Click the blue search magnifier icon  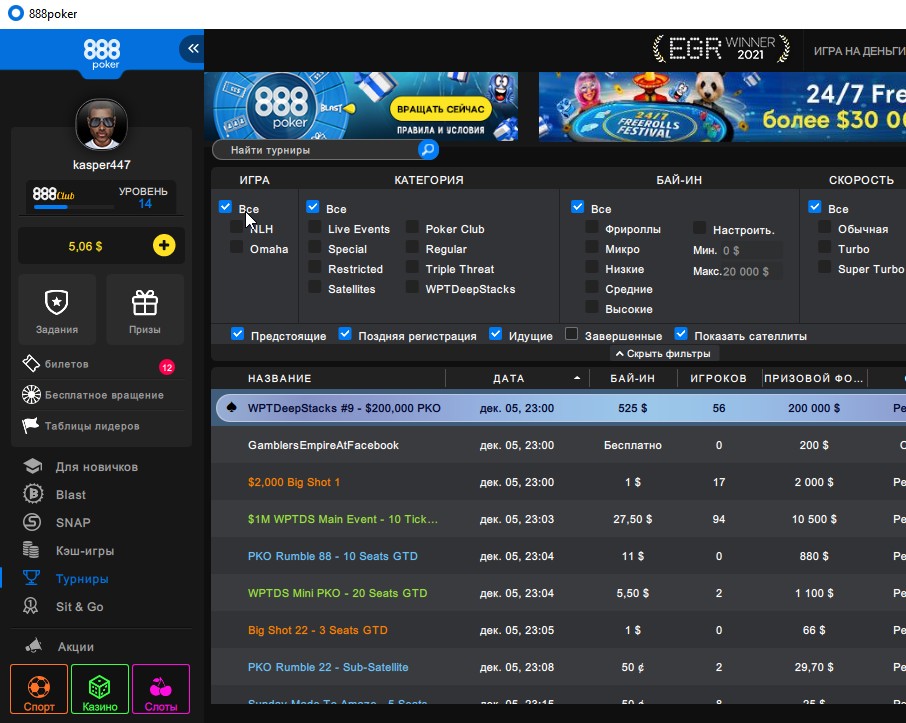point(428,150)
